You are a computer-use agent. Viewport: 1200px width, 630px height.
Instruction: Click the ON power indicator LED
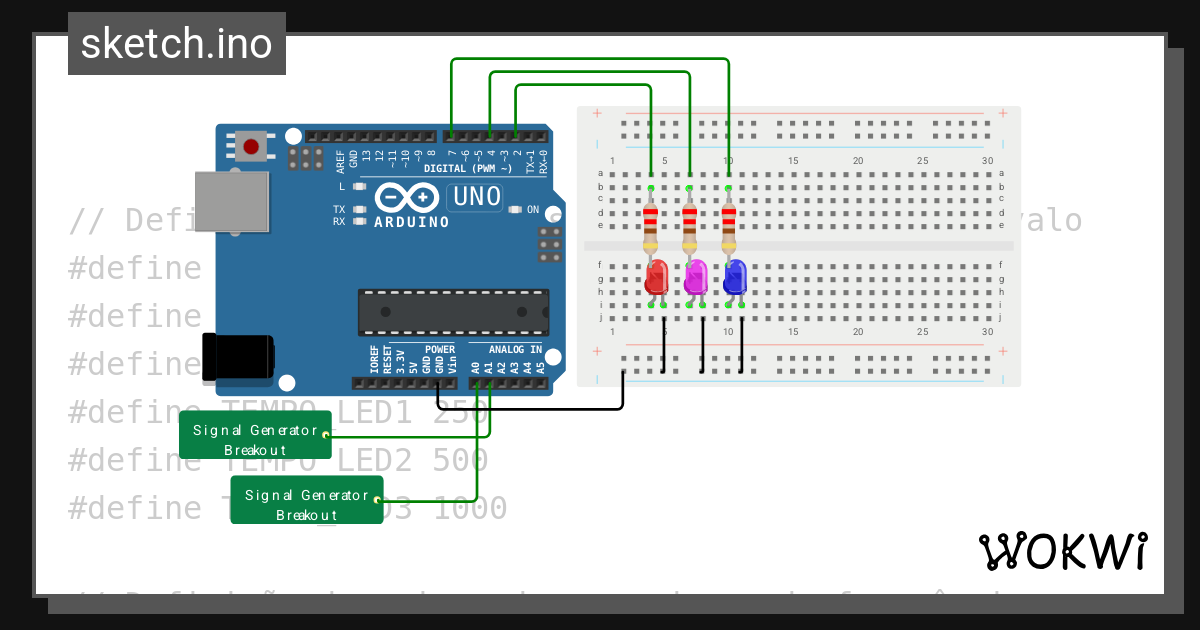pyautogui.click(x=515, y=210)
